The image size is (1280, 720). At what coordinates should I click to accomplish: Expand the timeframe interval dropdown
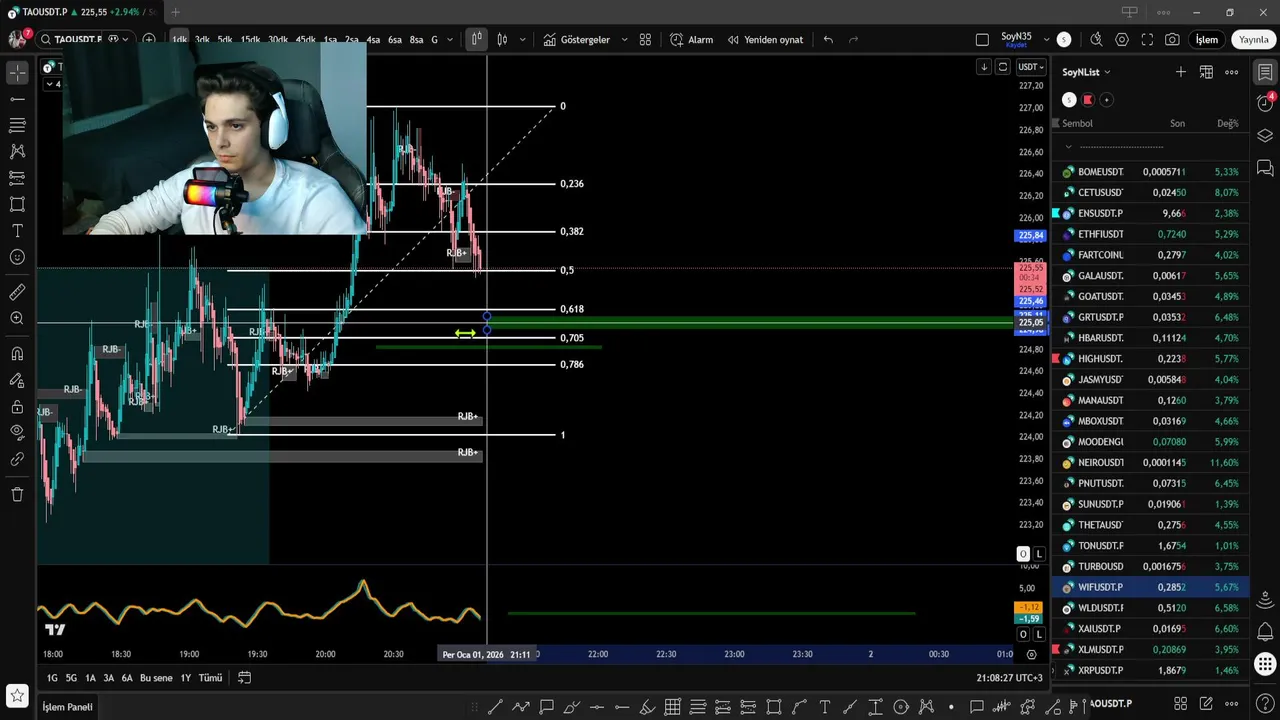tap(450, 40)
